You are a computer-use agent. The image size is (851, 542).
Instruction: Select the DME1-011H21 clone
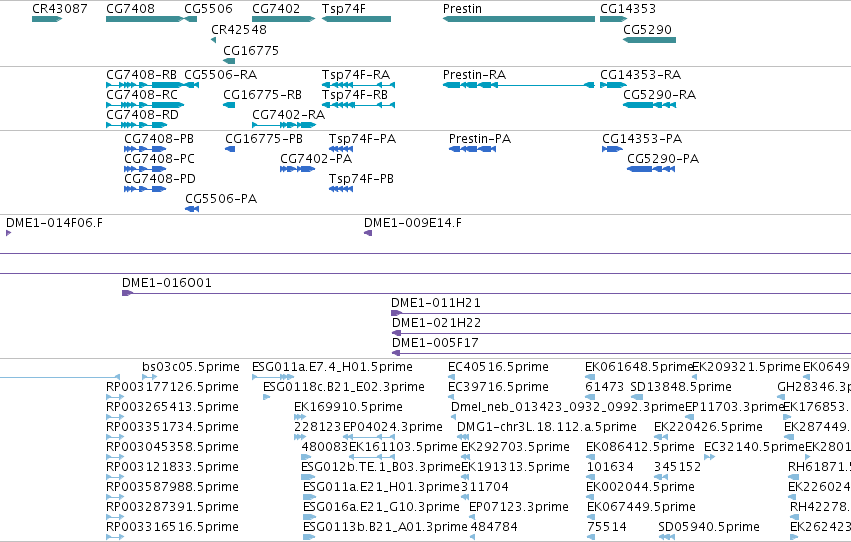621,313
